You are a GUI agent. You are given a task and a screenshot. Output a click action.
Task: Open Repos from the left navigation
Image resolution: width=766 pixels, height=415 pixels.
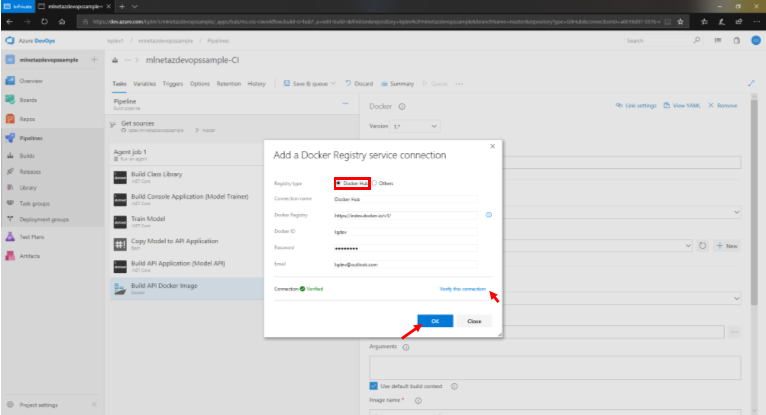pos(27,118)
